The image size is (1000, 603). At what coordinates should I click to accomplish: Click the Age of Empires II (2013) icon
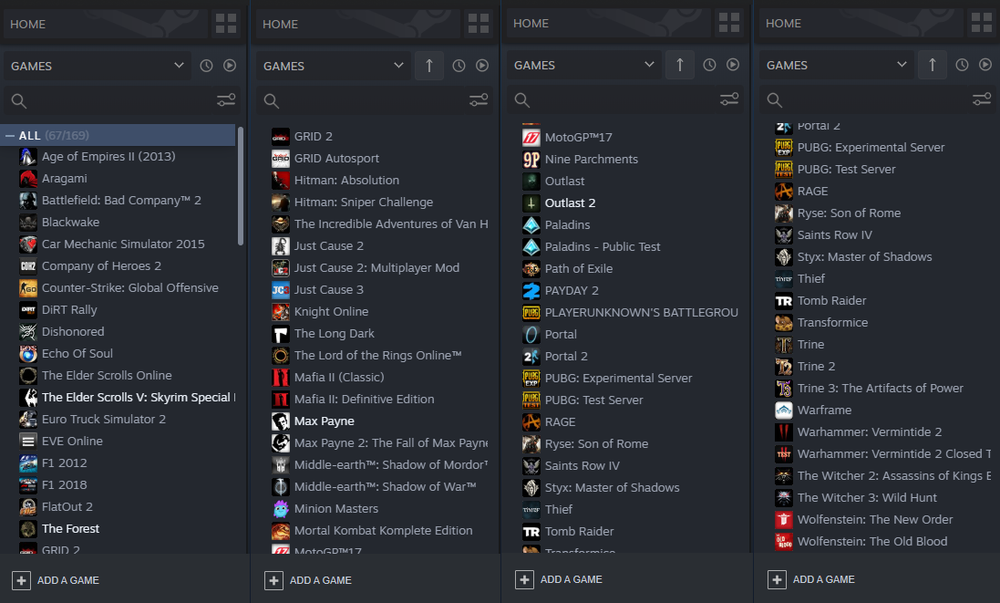pos(28,157)
